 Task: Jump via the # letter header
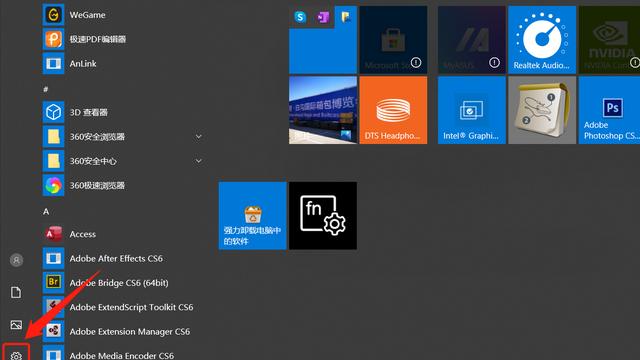click(x=46, y=89)
